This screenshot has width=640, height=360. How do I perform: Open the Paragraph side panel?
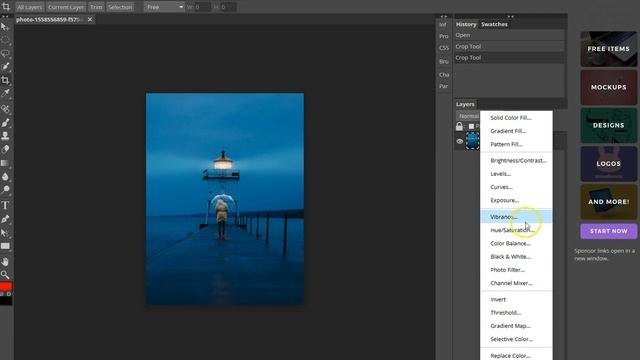[x=444, y=86]
